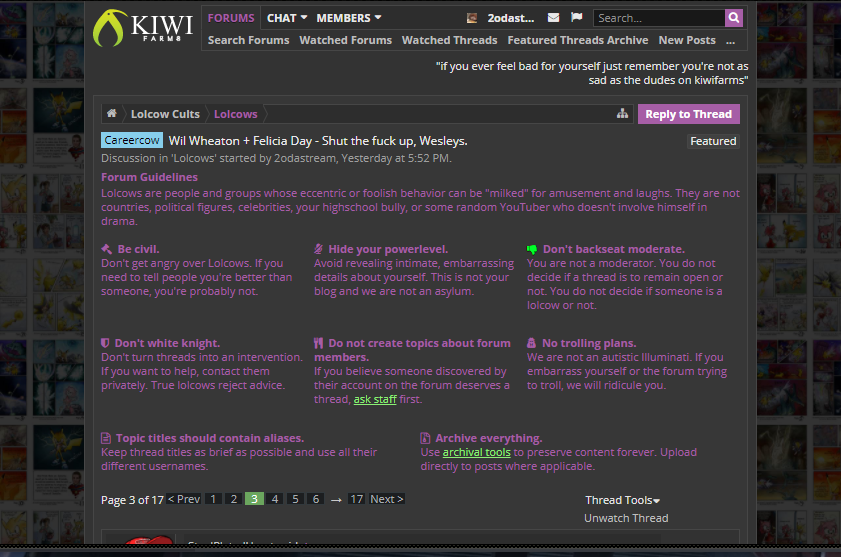
Task: Go to page 2
Action: (234, 499)
